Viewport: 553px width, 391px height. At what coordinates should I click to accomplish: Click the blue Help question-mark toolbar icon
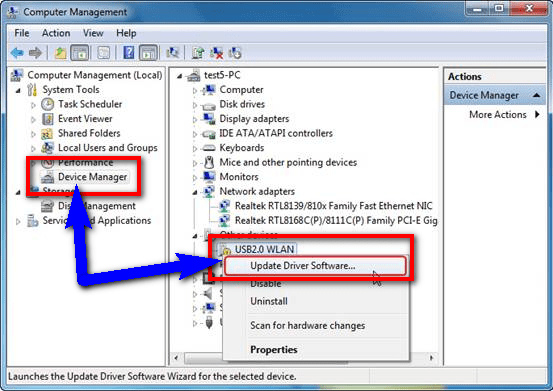pyautogui.click(x=129, y=53)
